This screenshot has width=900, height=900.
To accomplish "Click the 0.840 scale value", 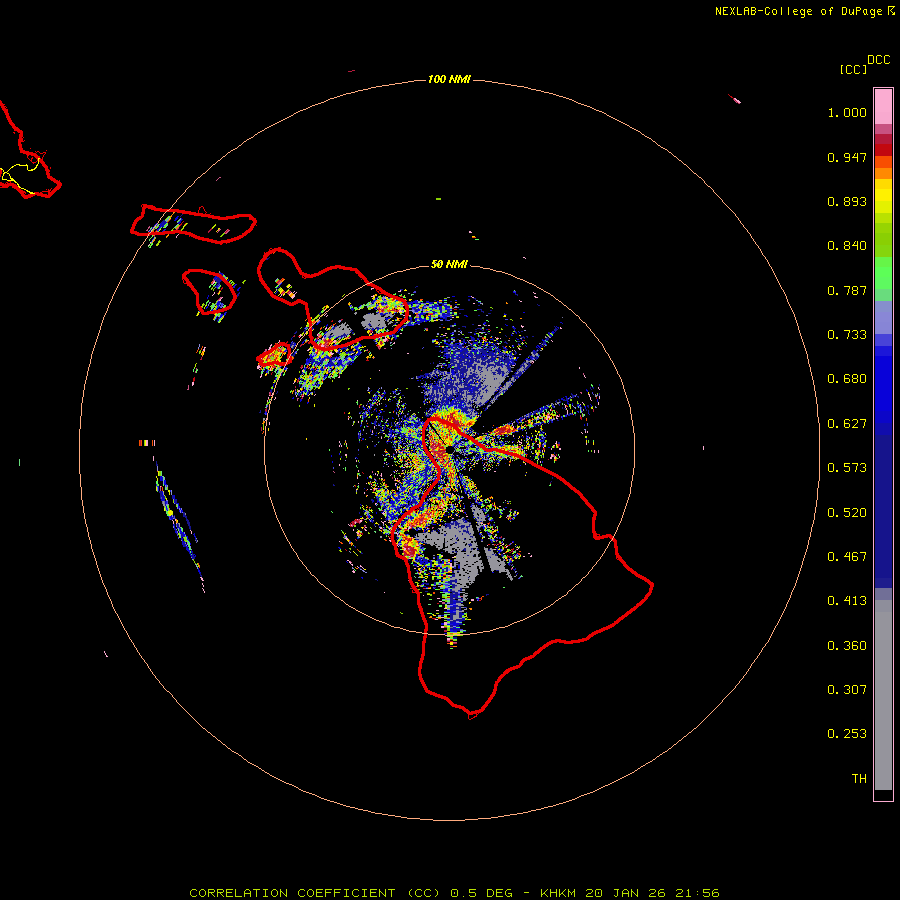I will [x=847, y=246].
